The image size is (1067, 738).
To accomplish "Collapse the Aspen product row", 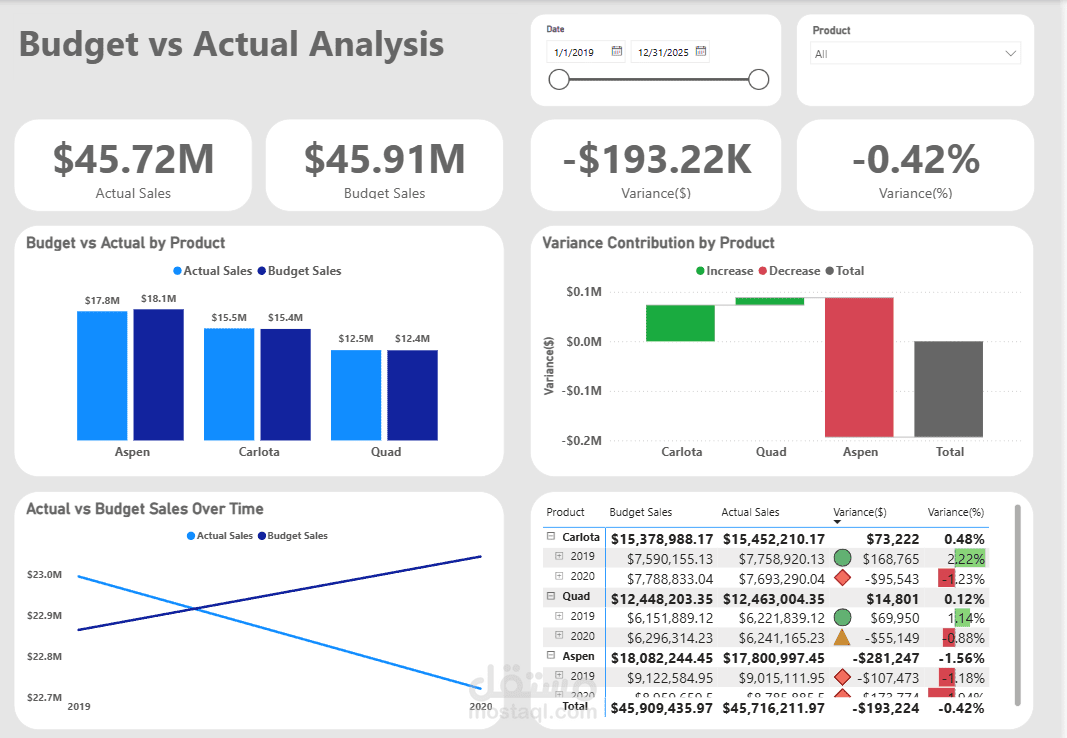I will (x=551, y=656).
